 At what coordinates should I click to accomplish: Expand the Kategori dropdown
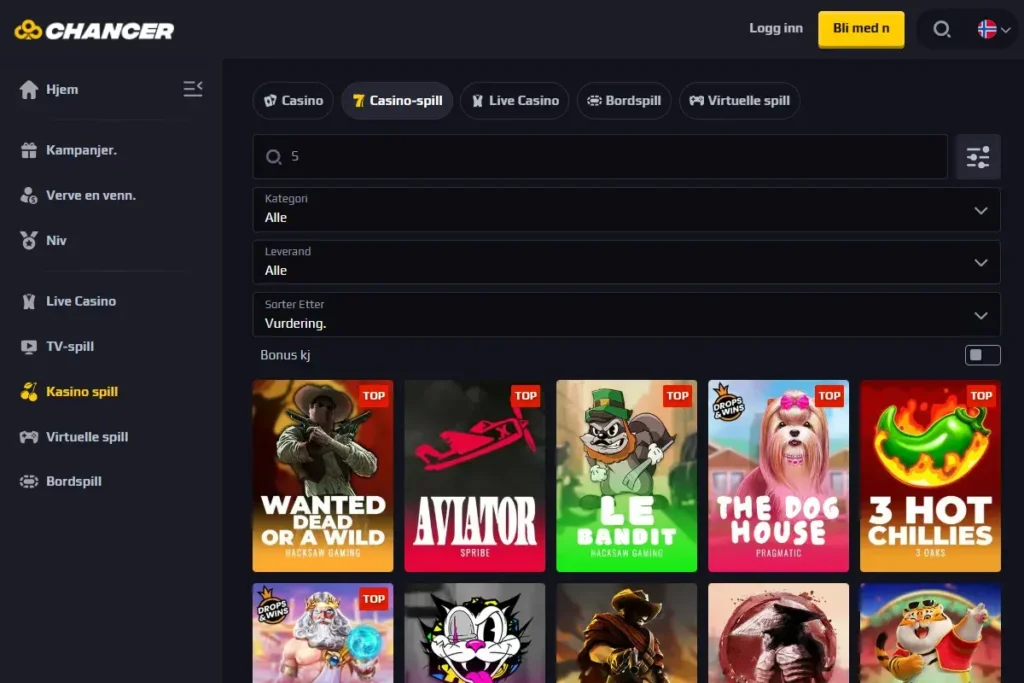click(x=626, y=210)
